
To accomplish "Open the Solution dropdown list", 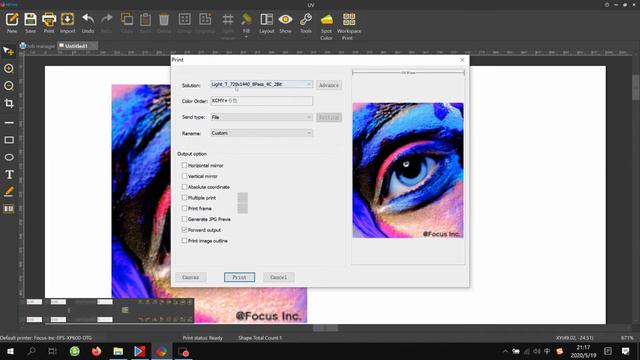I will [262, 84].
